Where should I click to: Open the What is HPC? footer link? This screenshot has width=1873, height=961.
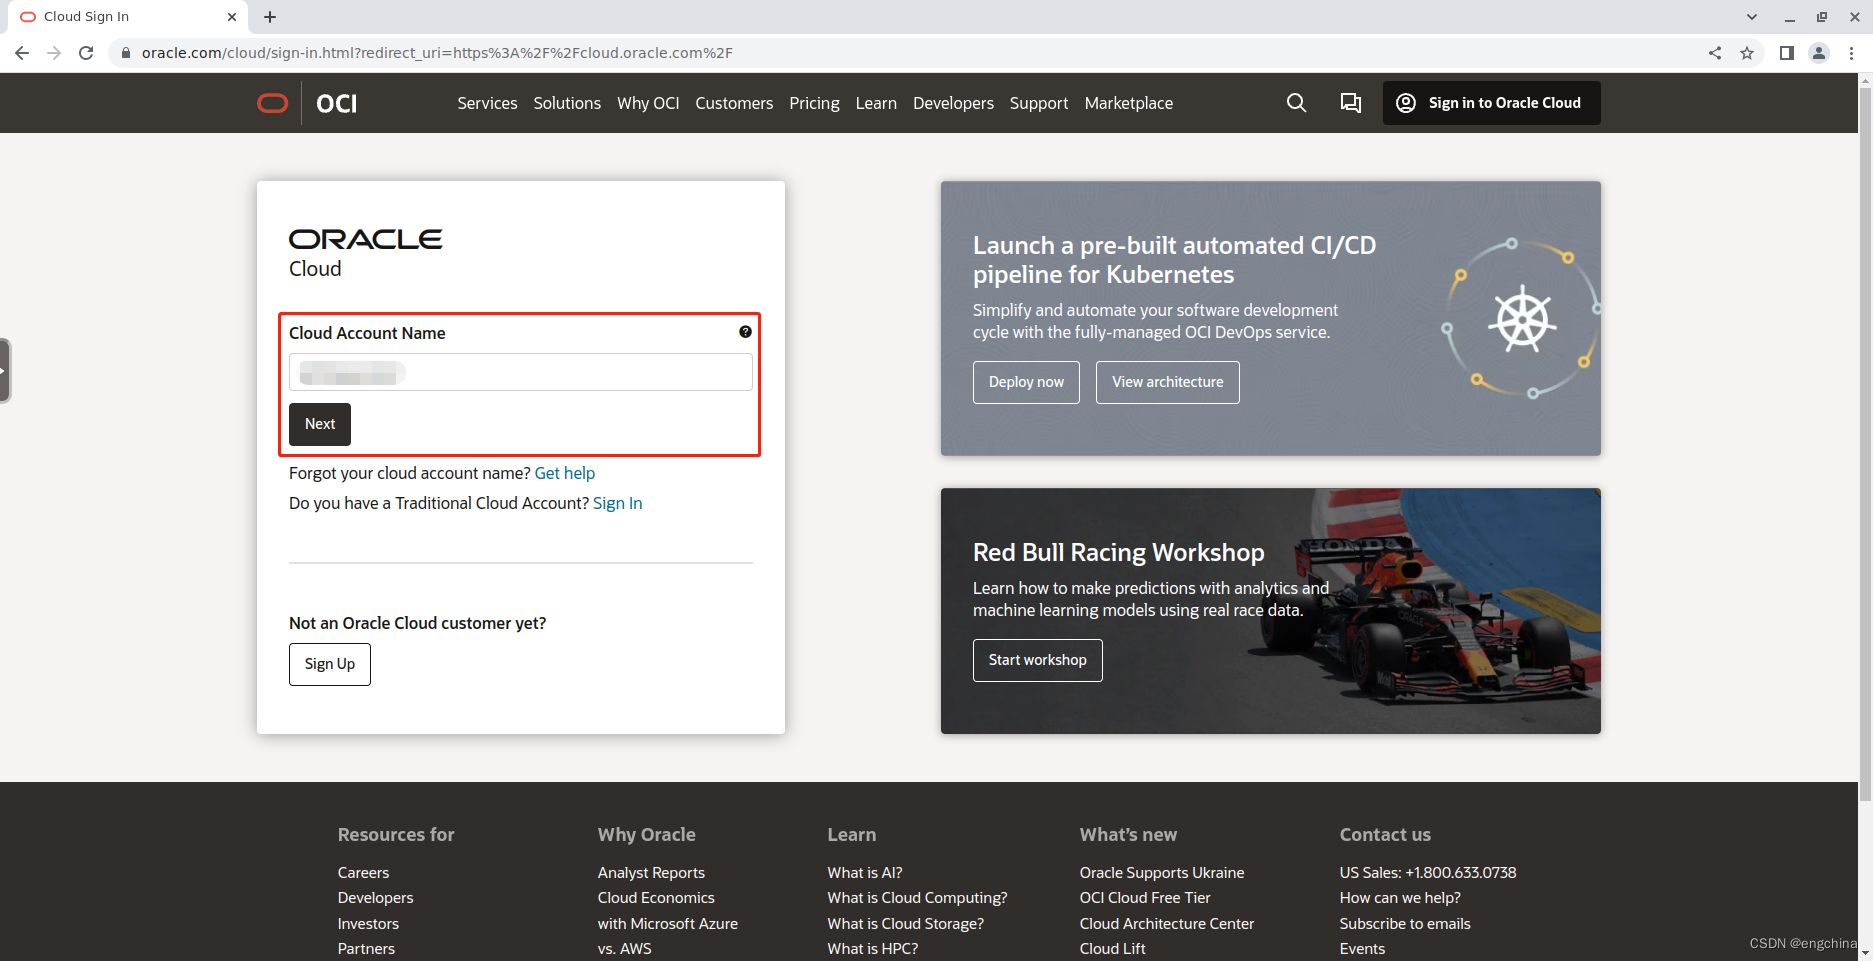click(x=872, y=949)
